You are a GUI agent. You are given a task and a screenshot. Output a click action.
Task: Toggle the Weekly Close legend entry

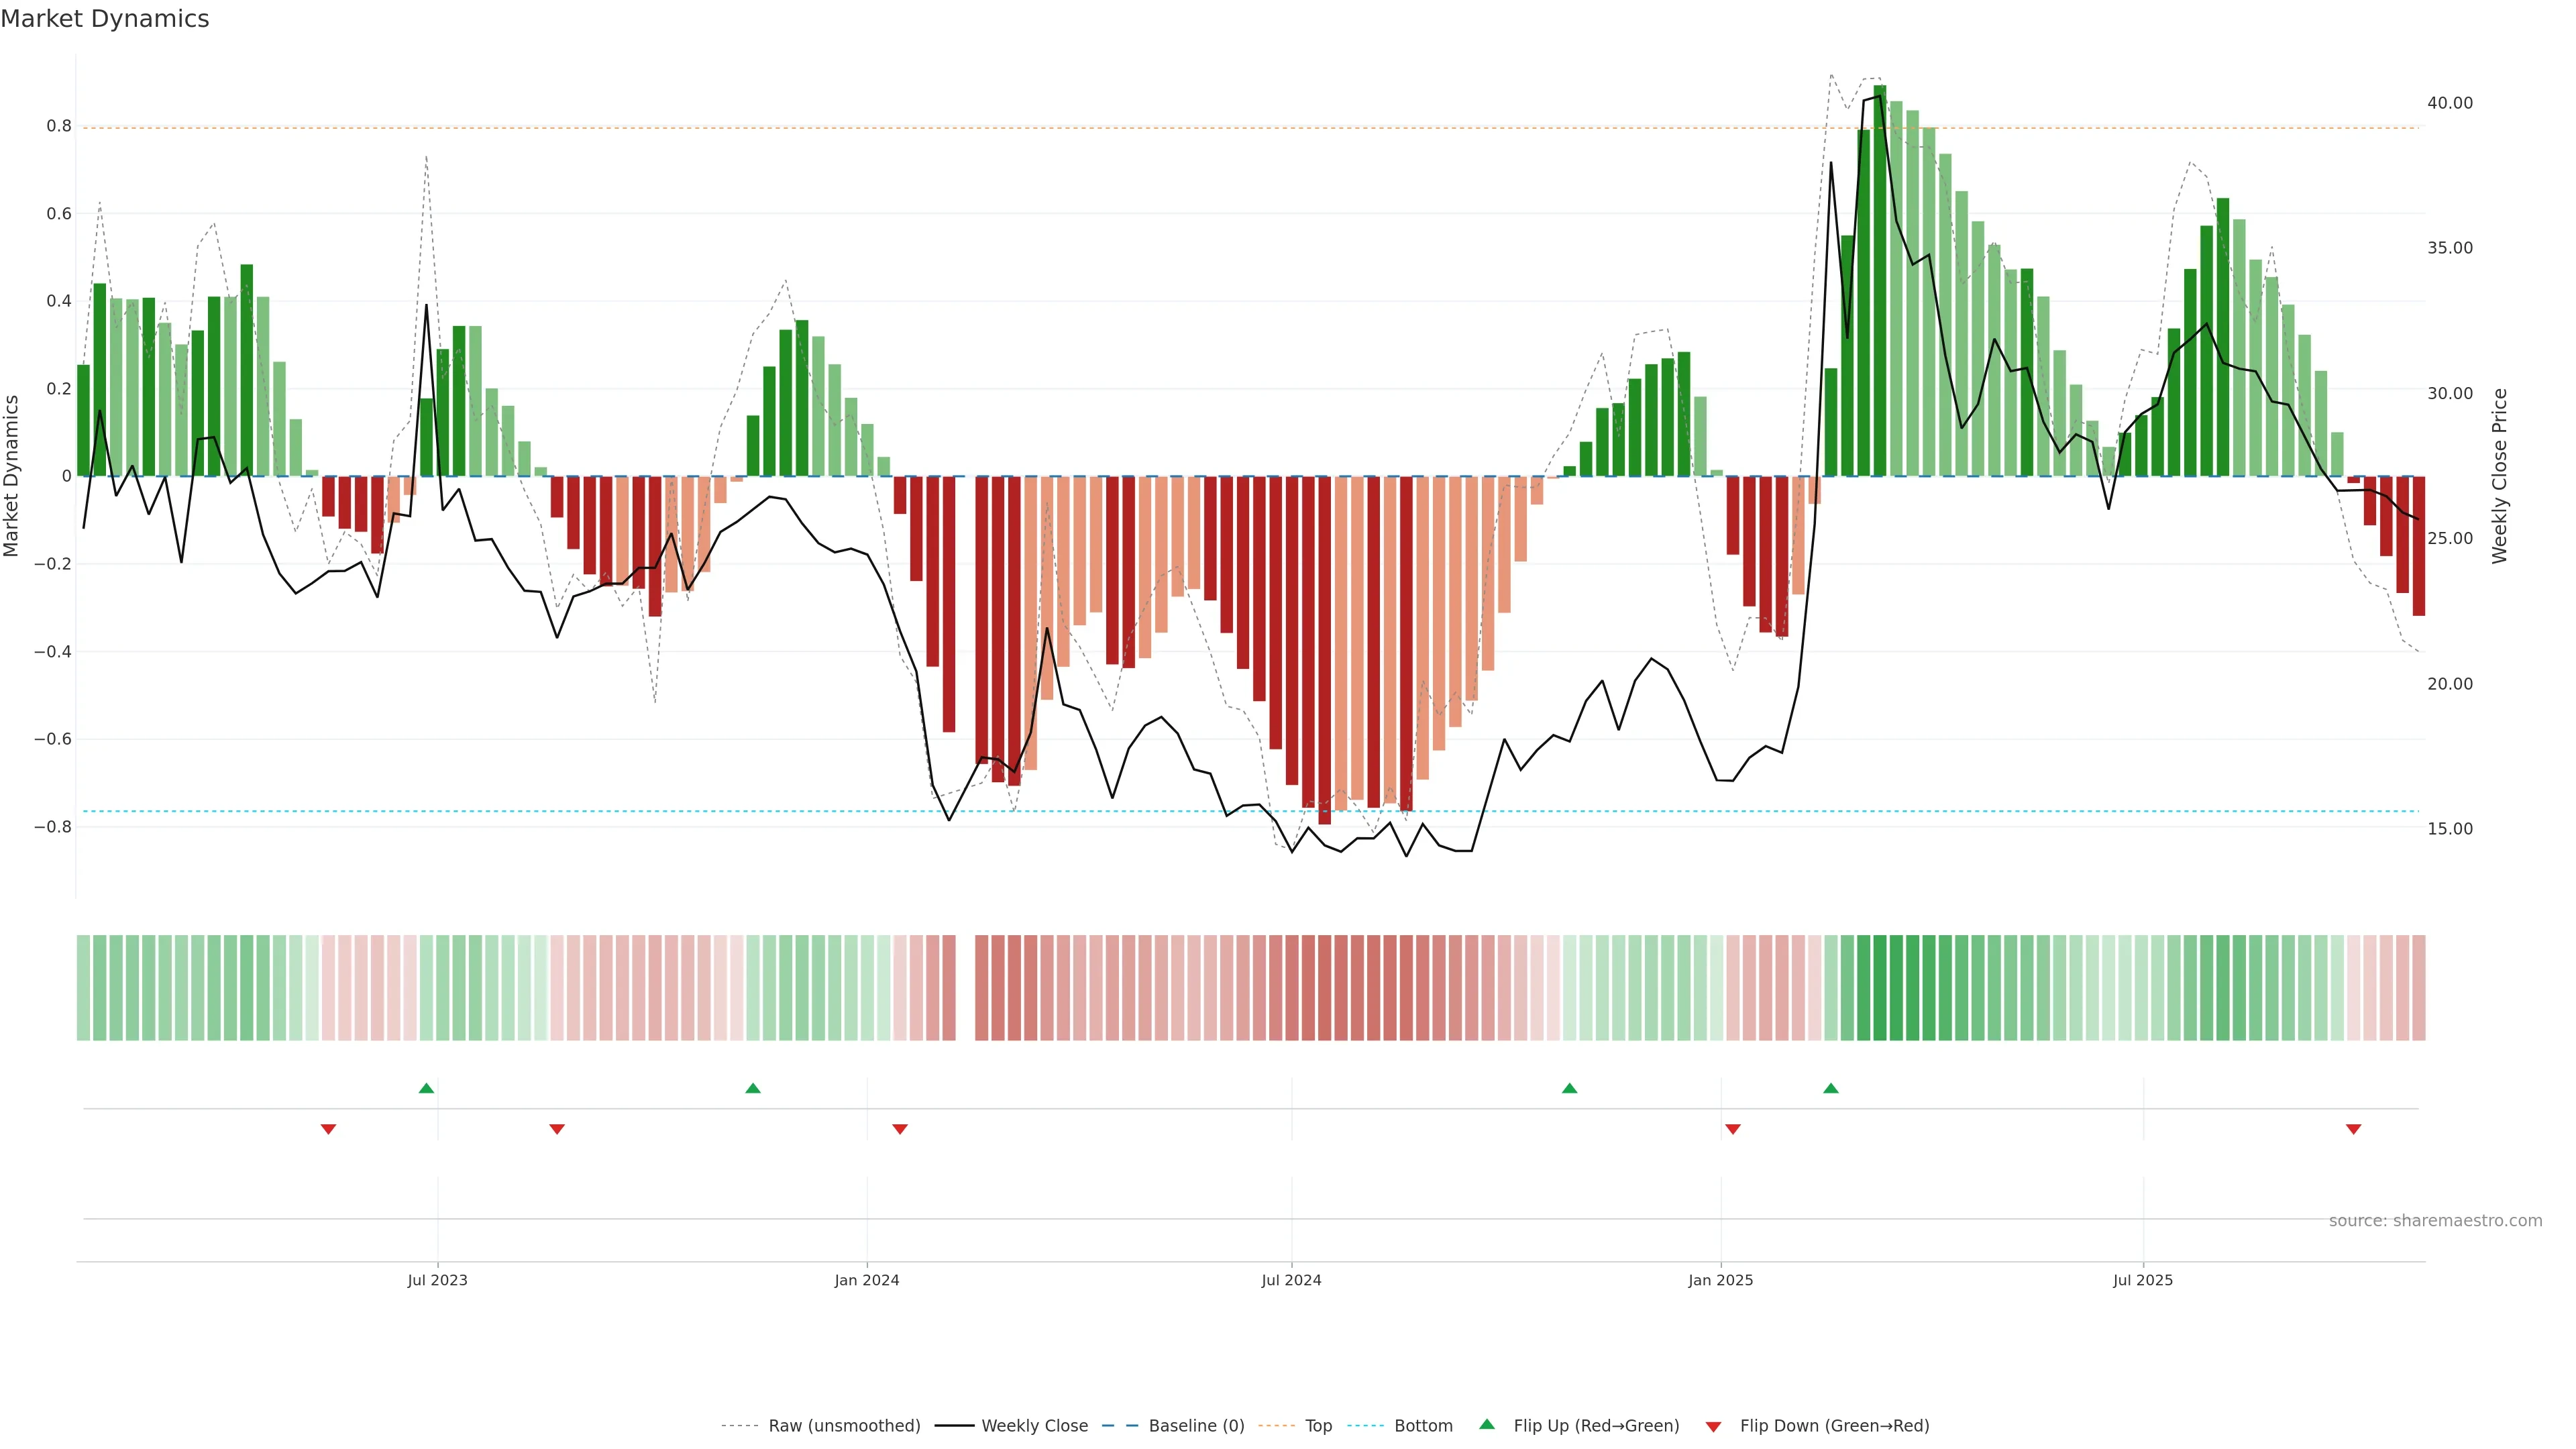pos(1034,1426)
